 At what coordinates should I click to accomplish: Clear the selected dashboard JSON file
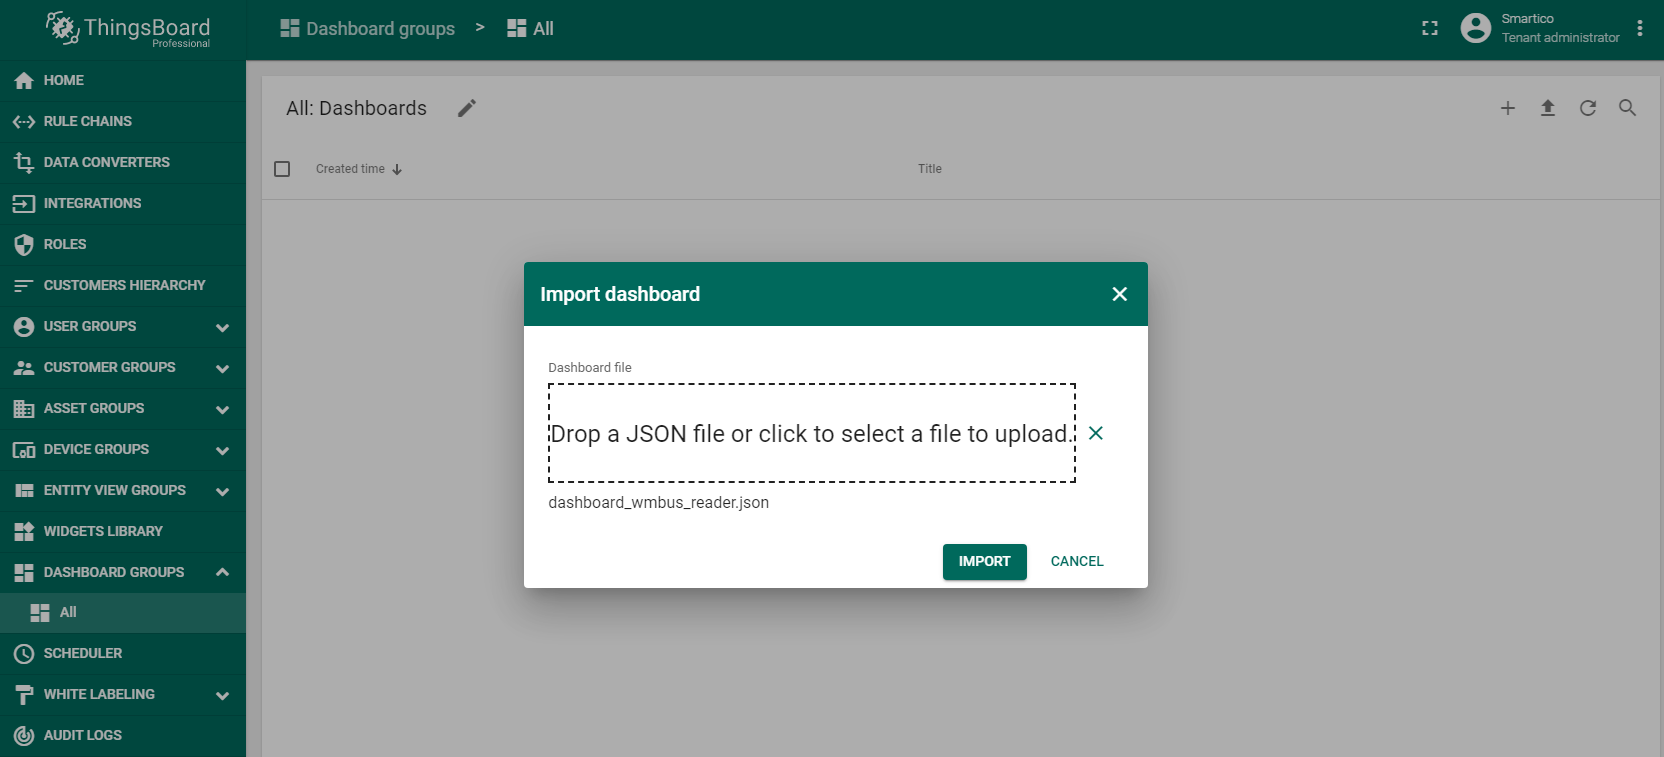pos(1096,433)
